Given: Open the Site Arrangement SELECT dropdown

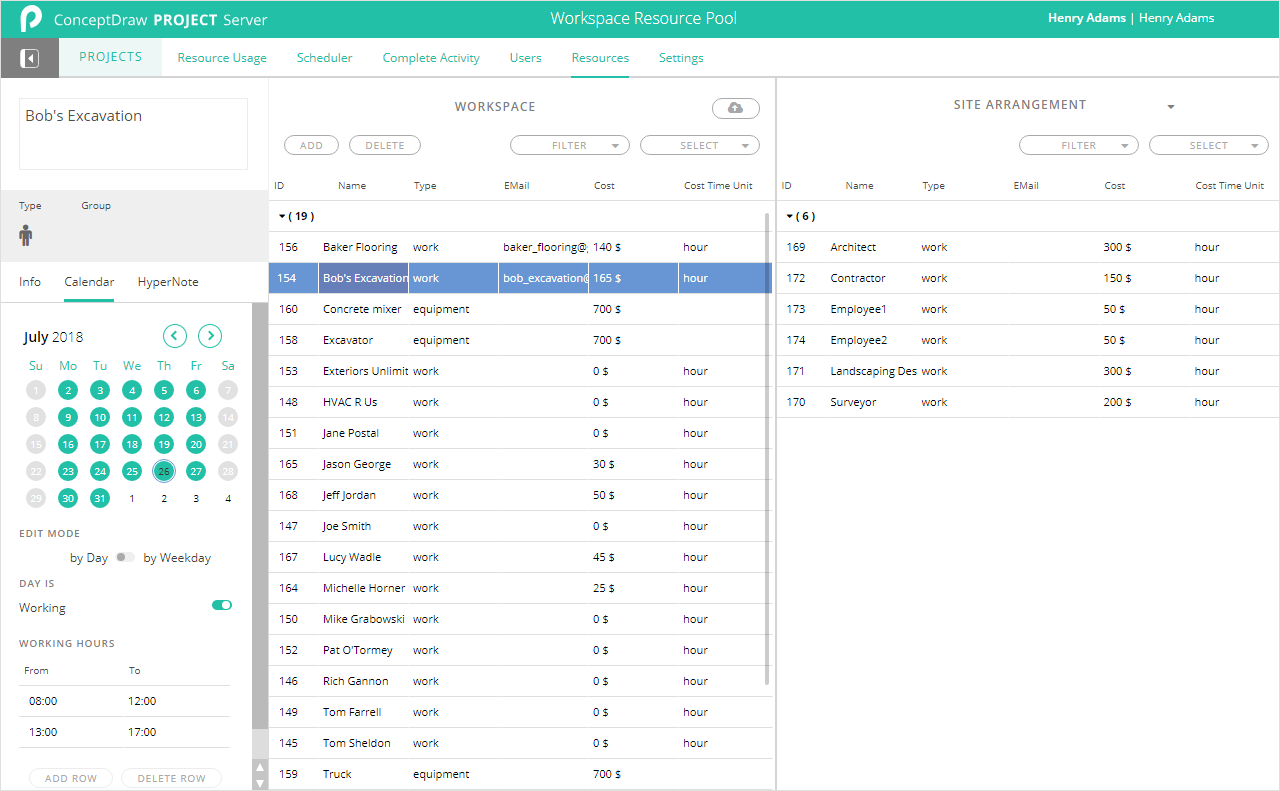Looking at the screenshot, I should click(1209, 146).
